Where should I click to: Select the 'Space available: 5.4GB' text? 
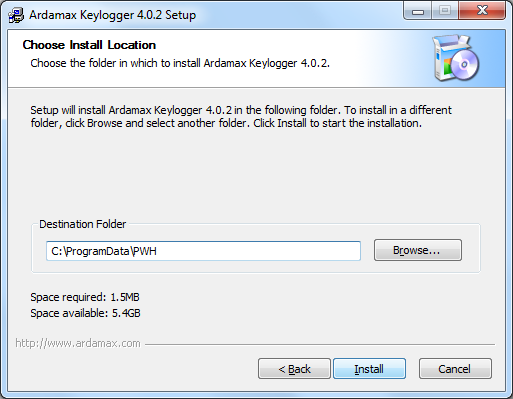click(x=85, y=313)
